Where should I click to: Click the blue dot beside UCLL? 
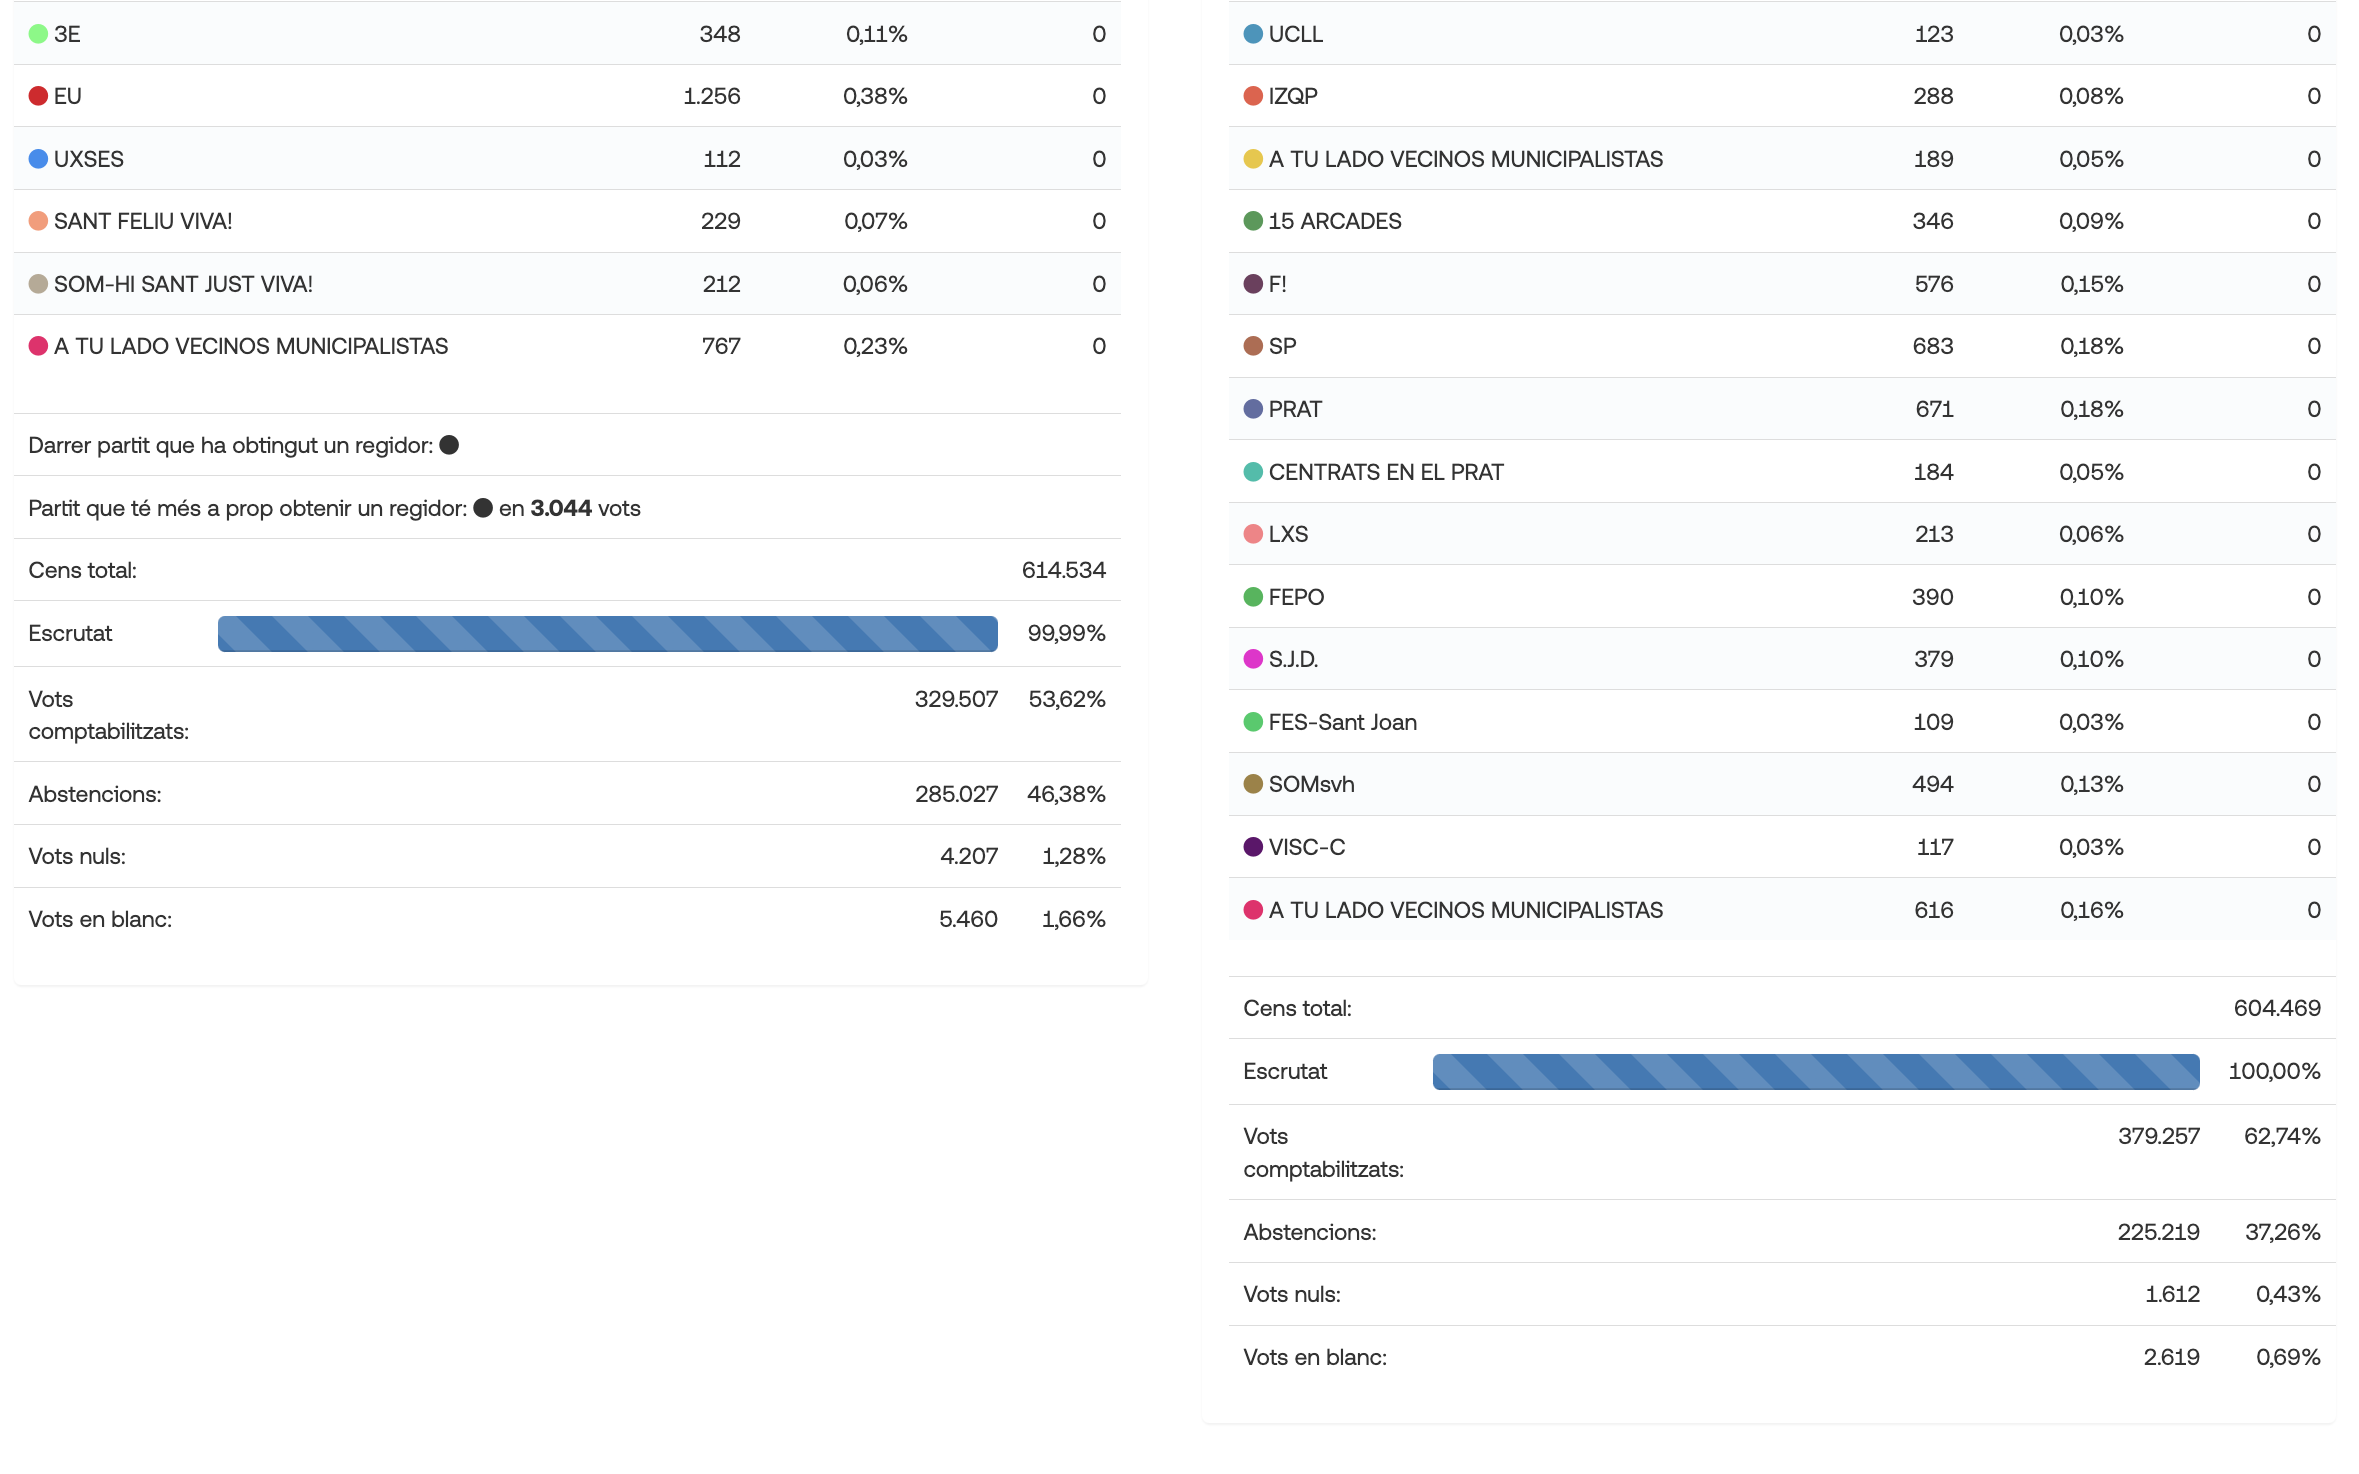point(1253,34)
